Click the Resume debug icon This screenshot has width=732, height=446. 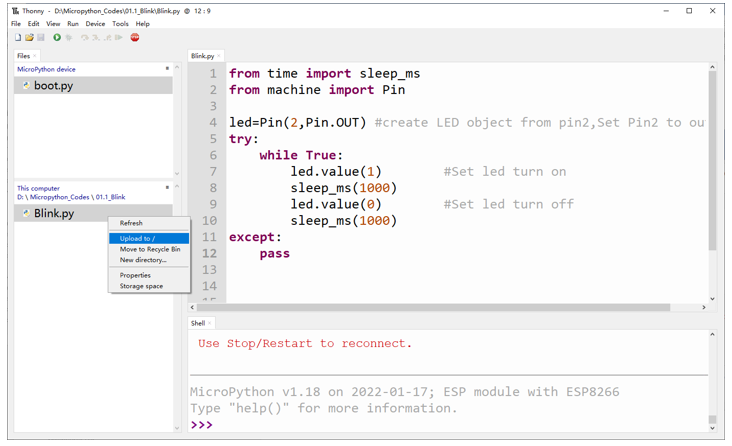coord(119,37)
